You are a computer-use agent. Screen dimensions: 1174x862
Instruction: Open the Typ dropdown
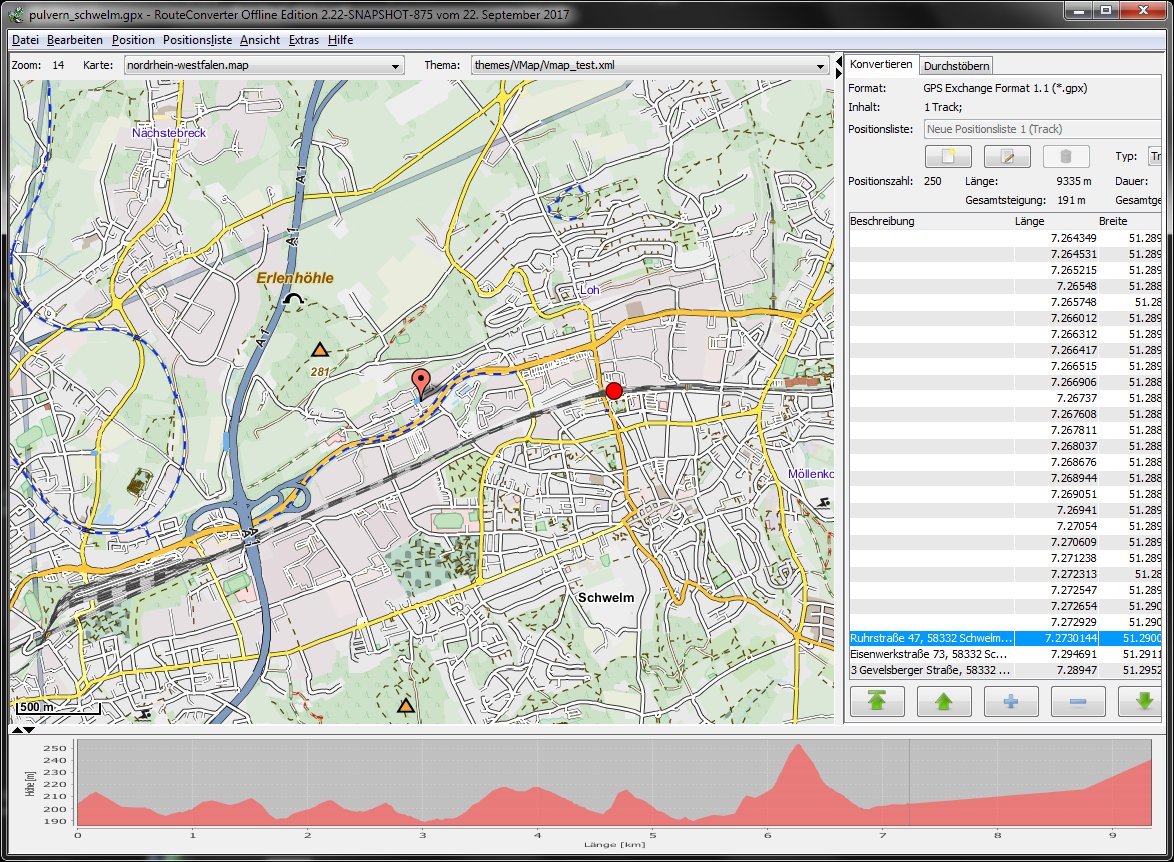coord(1153,156)
